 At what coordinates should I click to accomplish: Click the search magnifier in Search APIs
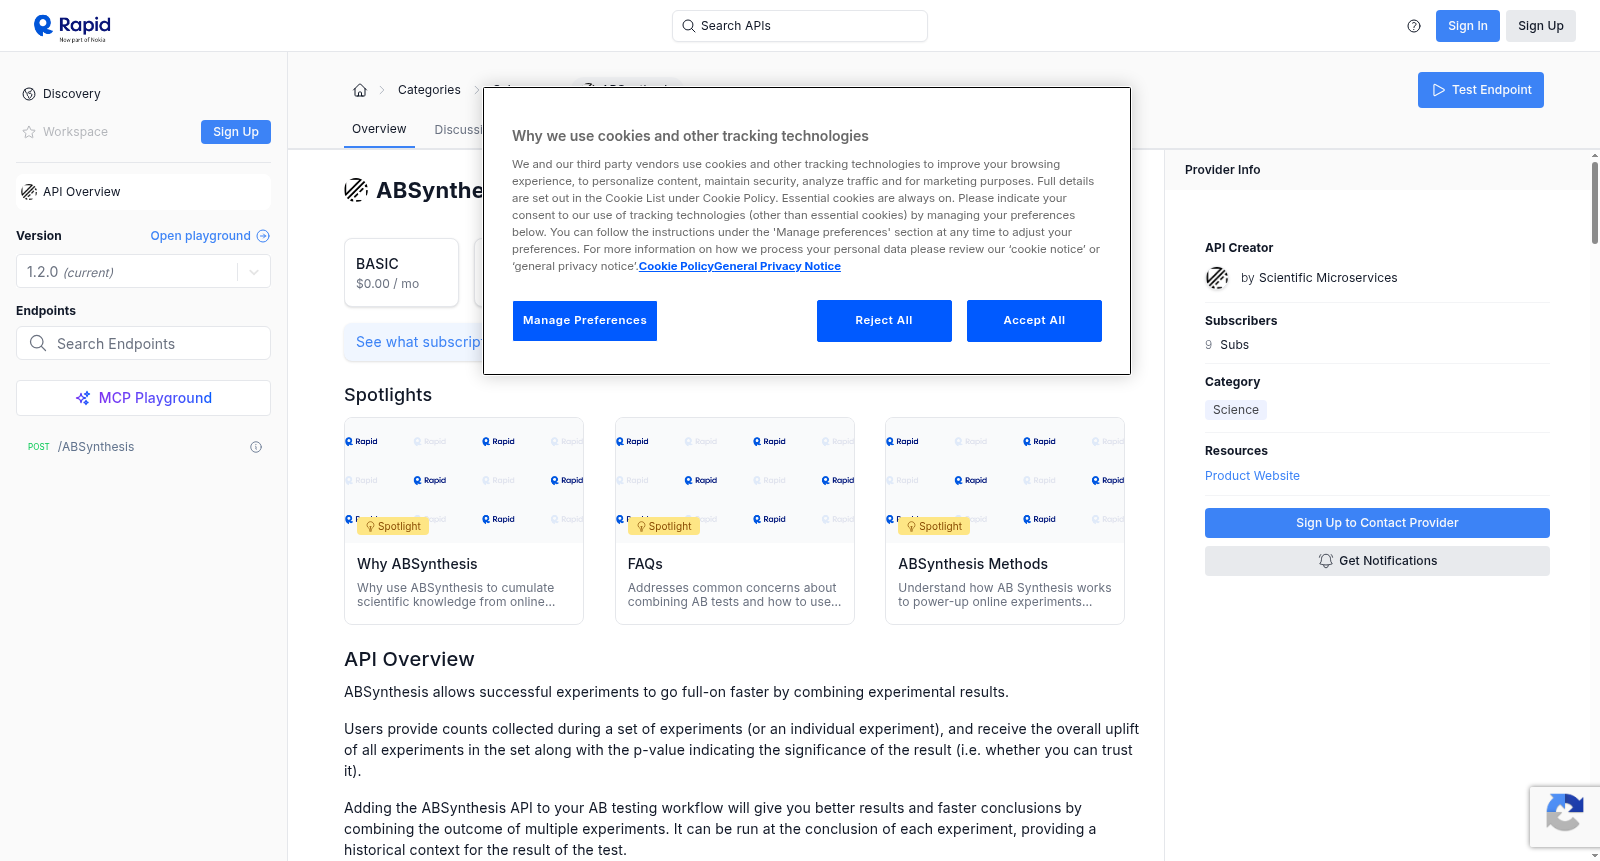[689, 26]
